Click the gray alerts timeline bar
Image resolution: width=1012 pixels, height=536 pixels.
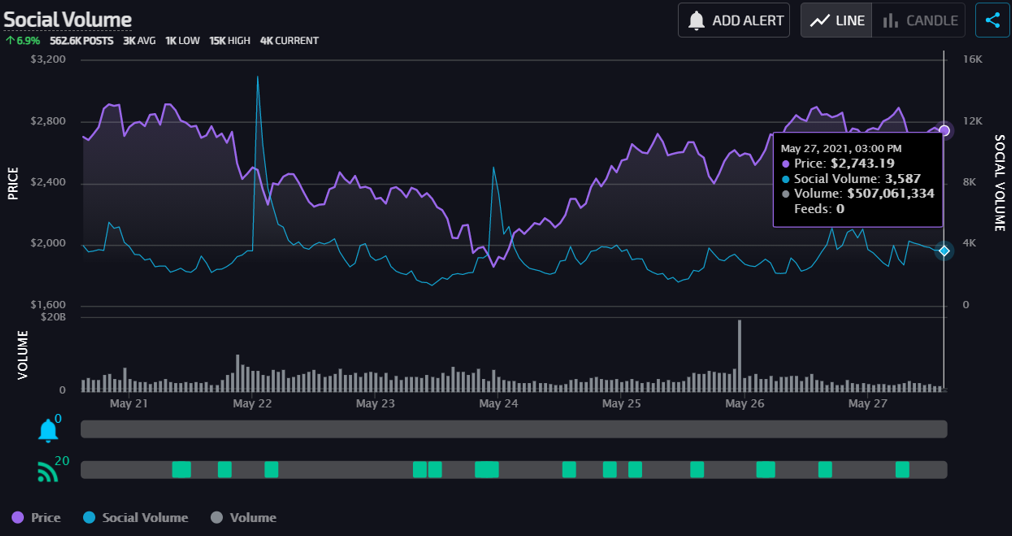(x=513, y=429)
